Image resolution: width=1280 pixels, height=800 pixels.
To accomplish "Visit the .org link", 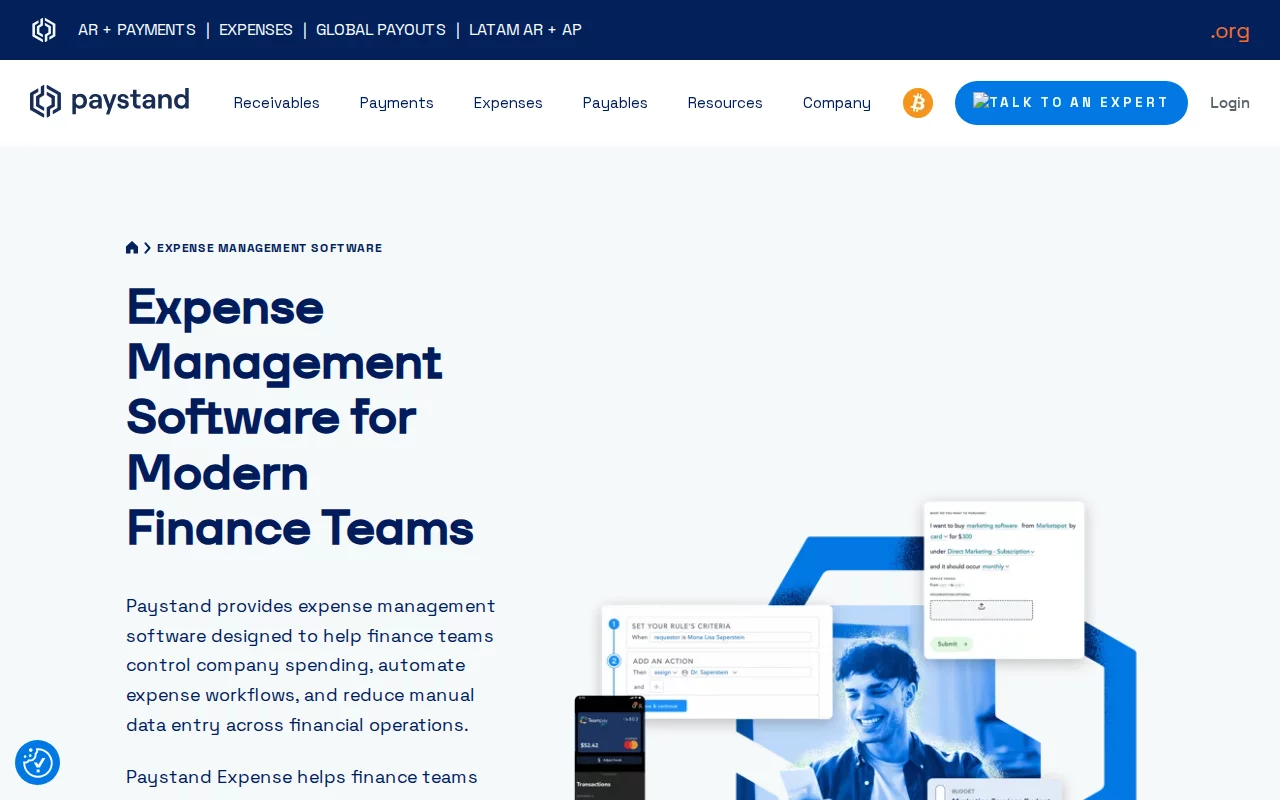I will pyautogui.click(x=1230, y=31).
